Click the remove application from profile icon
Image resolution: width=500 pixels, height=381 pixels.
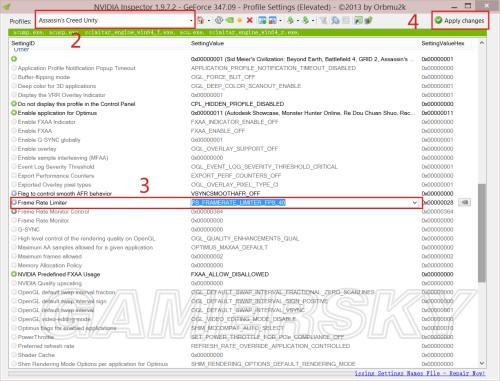tap(273, 20)
